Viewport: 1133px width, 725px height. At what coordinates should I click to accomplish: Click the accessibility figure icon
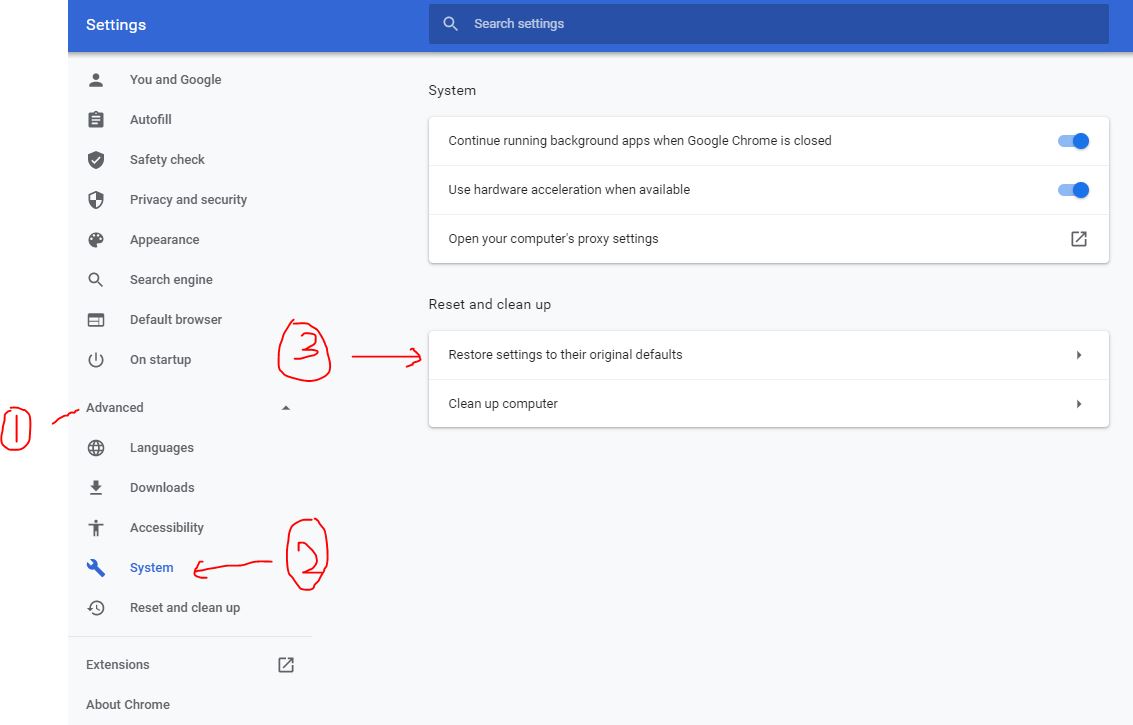(95, 528)
